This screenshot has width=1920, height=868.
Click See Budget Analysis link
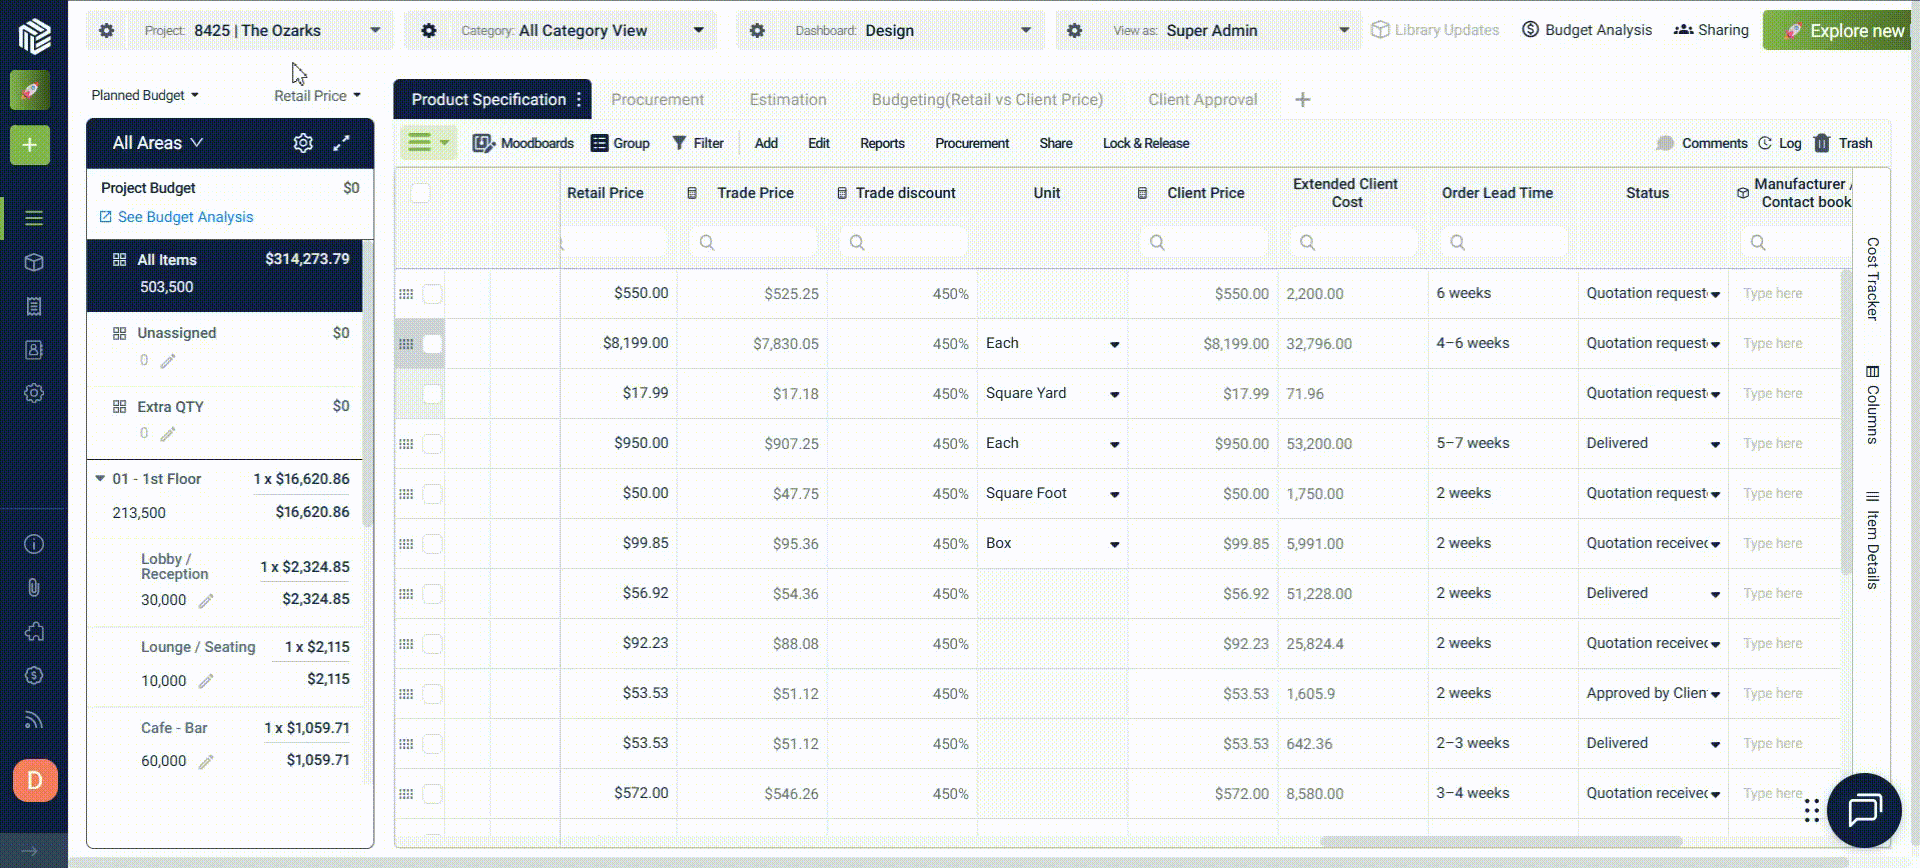coord(176,217)
